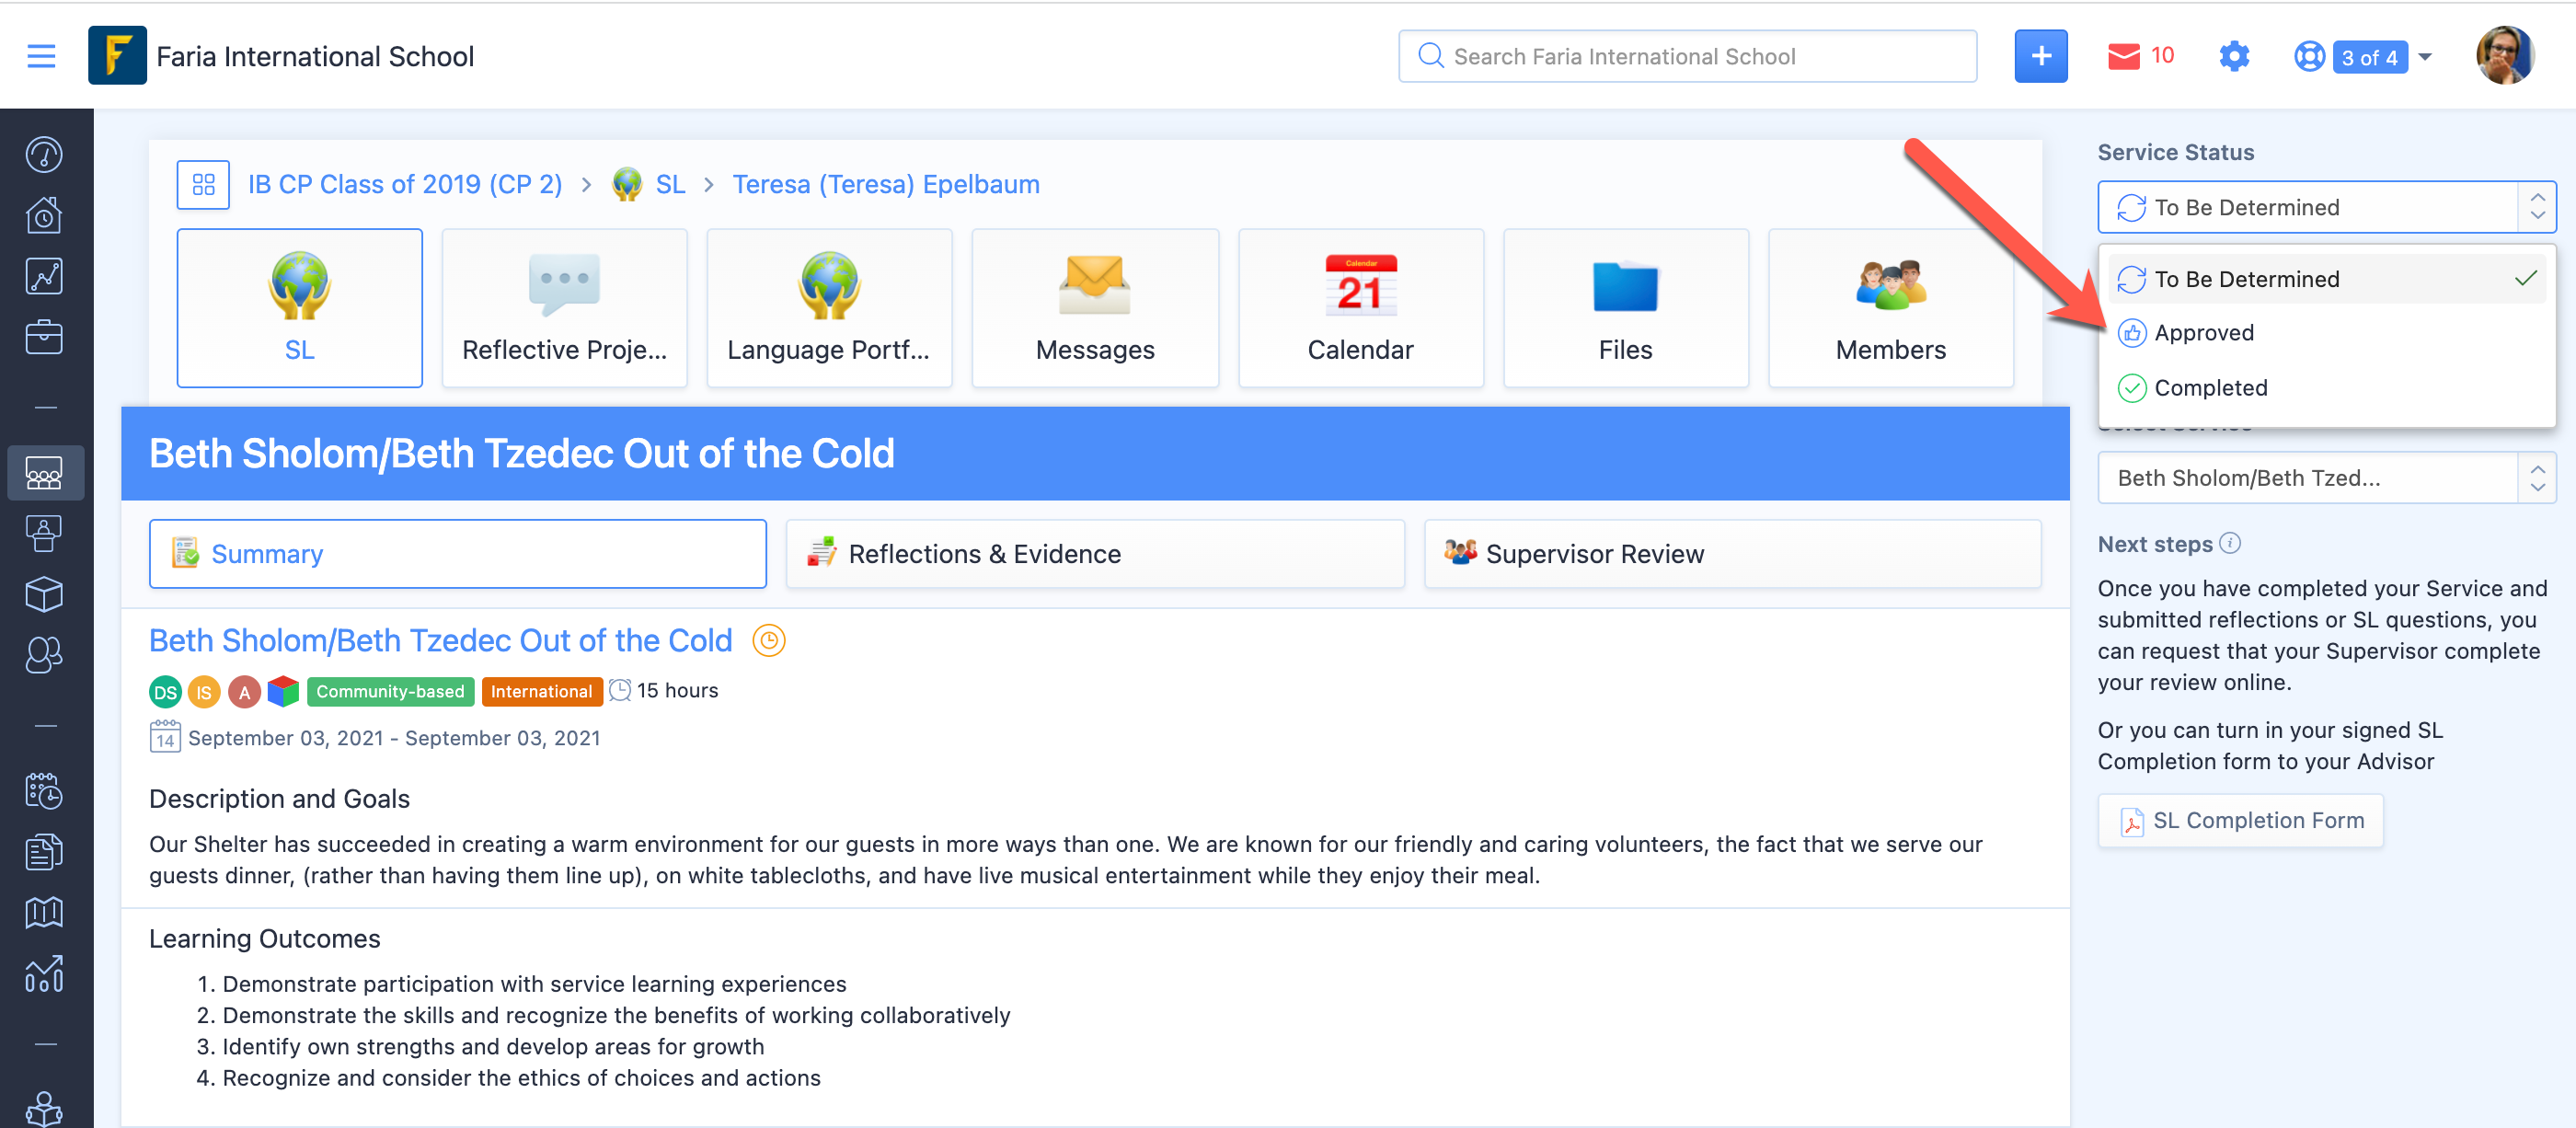Open the messages envelope with 10 unread
The height and width of the screenshot is (1128, 2576).
pos(2140,56)
